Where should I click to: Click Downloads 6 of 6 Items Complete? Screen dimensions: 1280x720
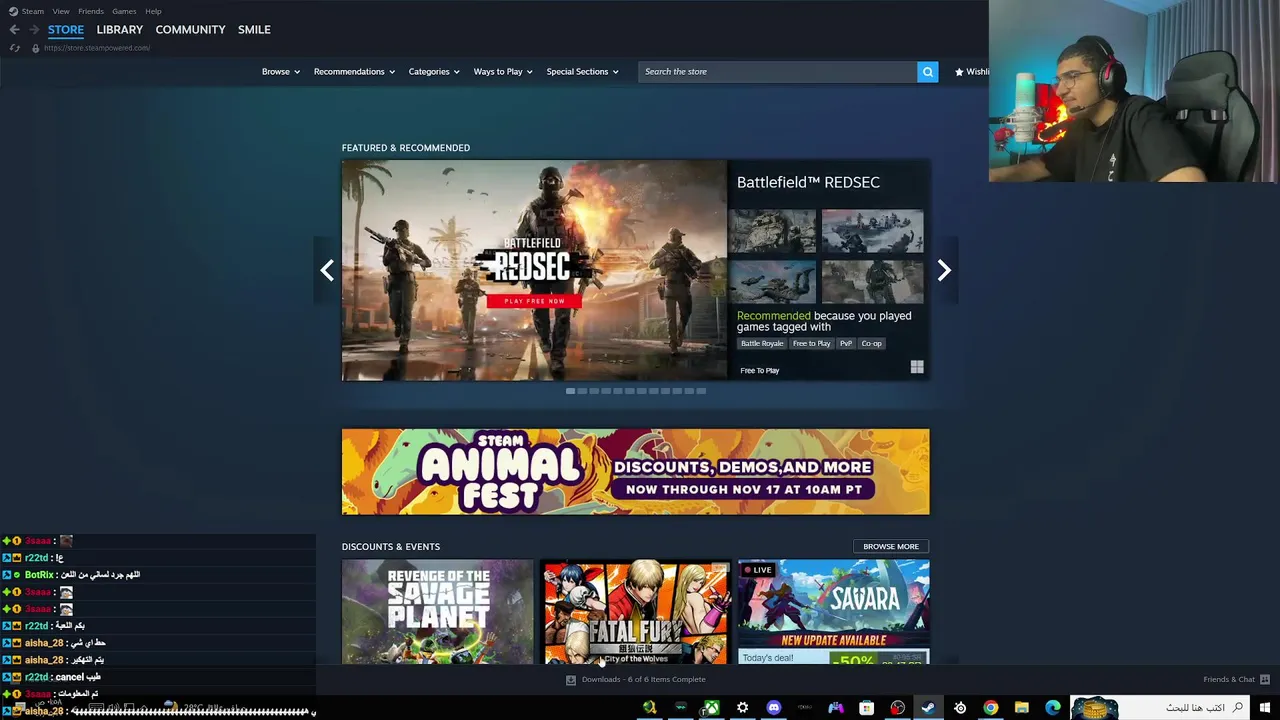pos(644,680)
